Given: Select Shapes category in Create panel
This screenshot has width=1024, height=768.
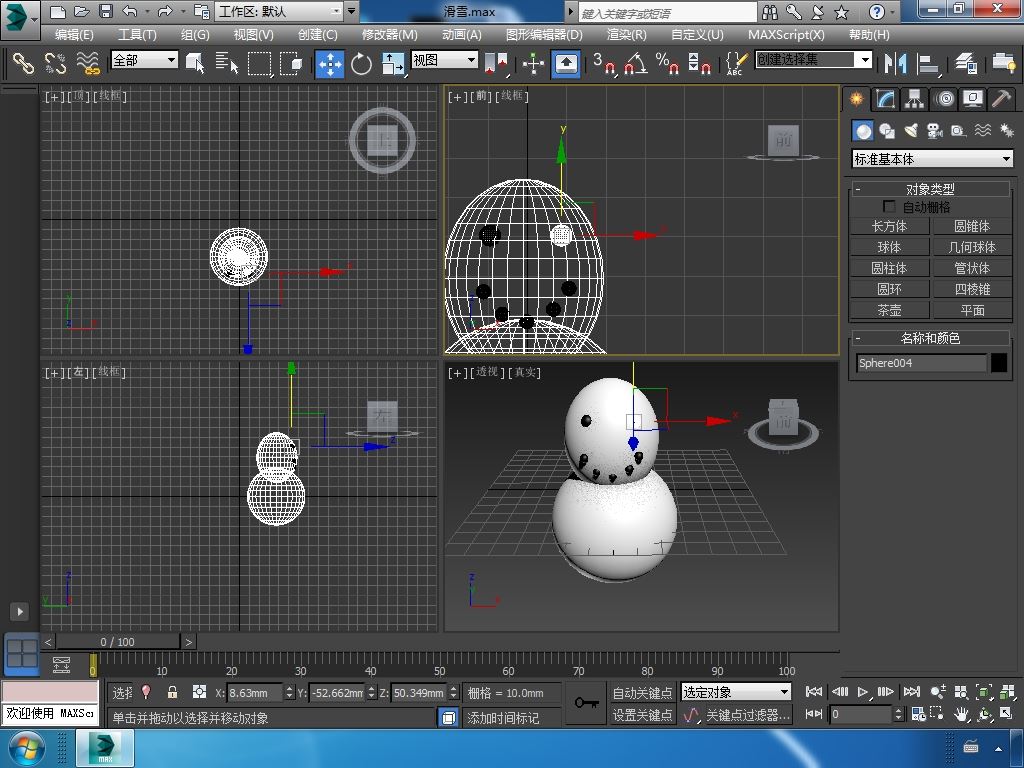Looking at the screenshot, I should [887, 131].
